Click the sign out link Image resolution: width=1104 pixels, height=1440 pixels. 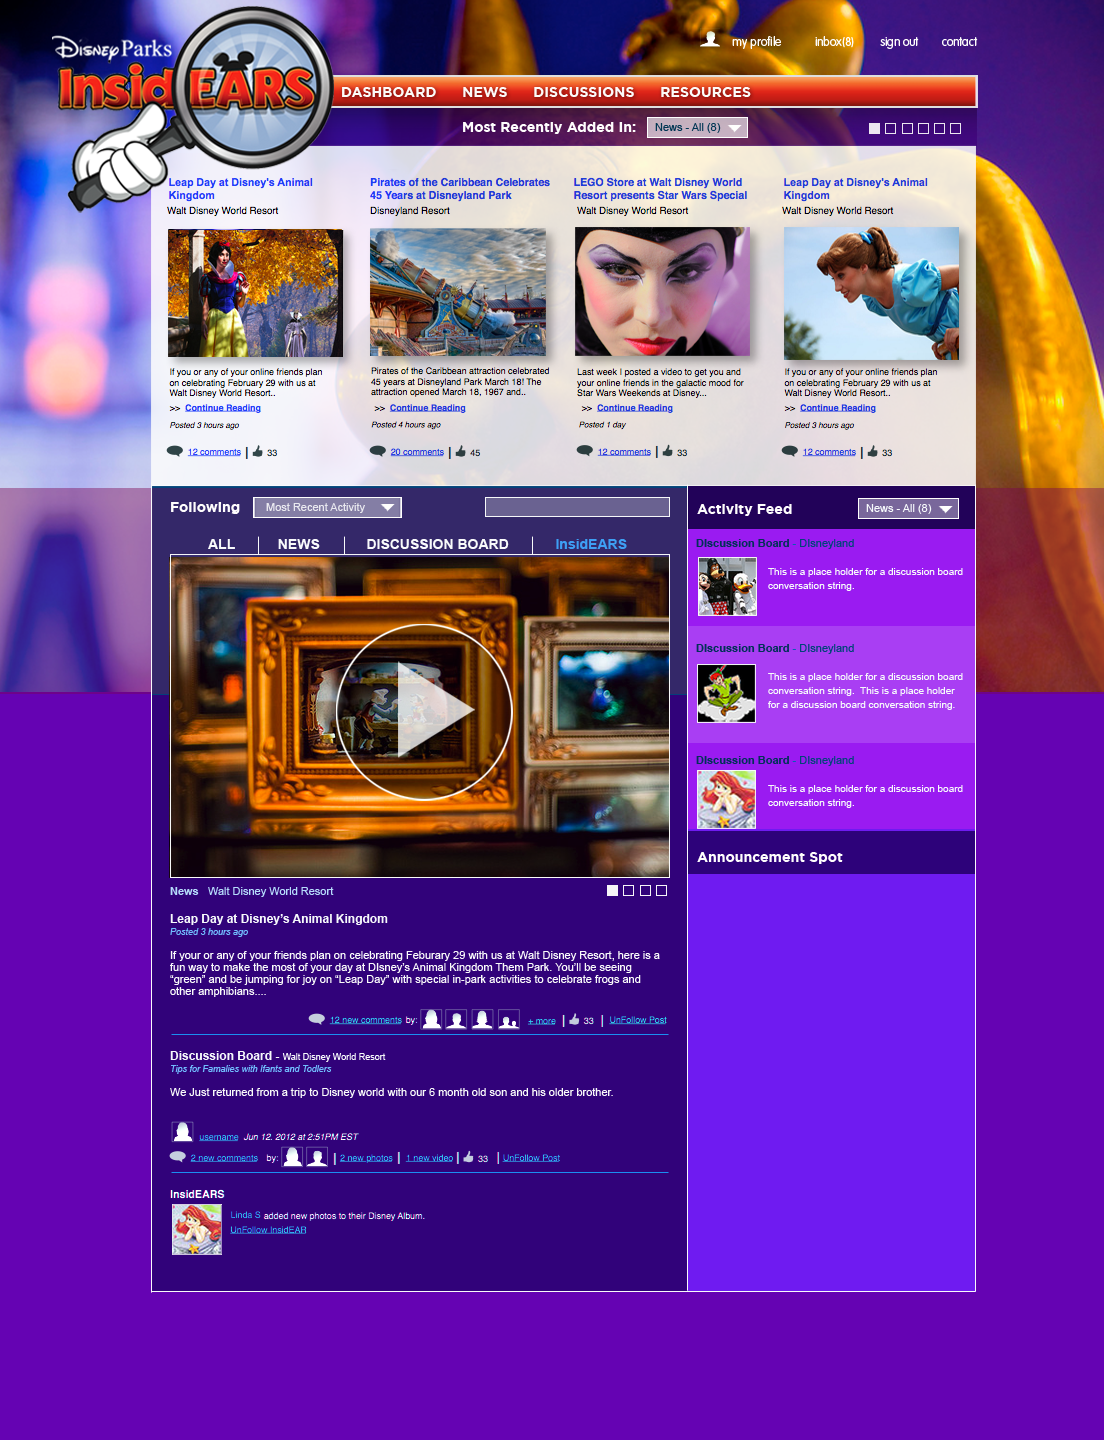[x=899, y=42]
